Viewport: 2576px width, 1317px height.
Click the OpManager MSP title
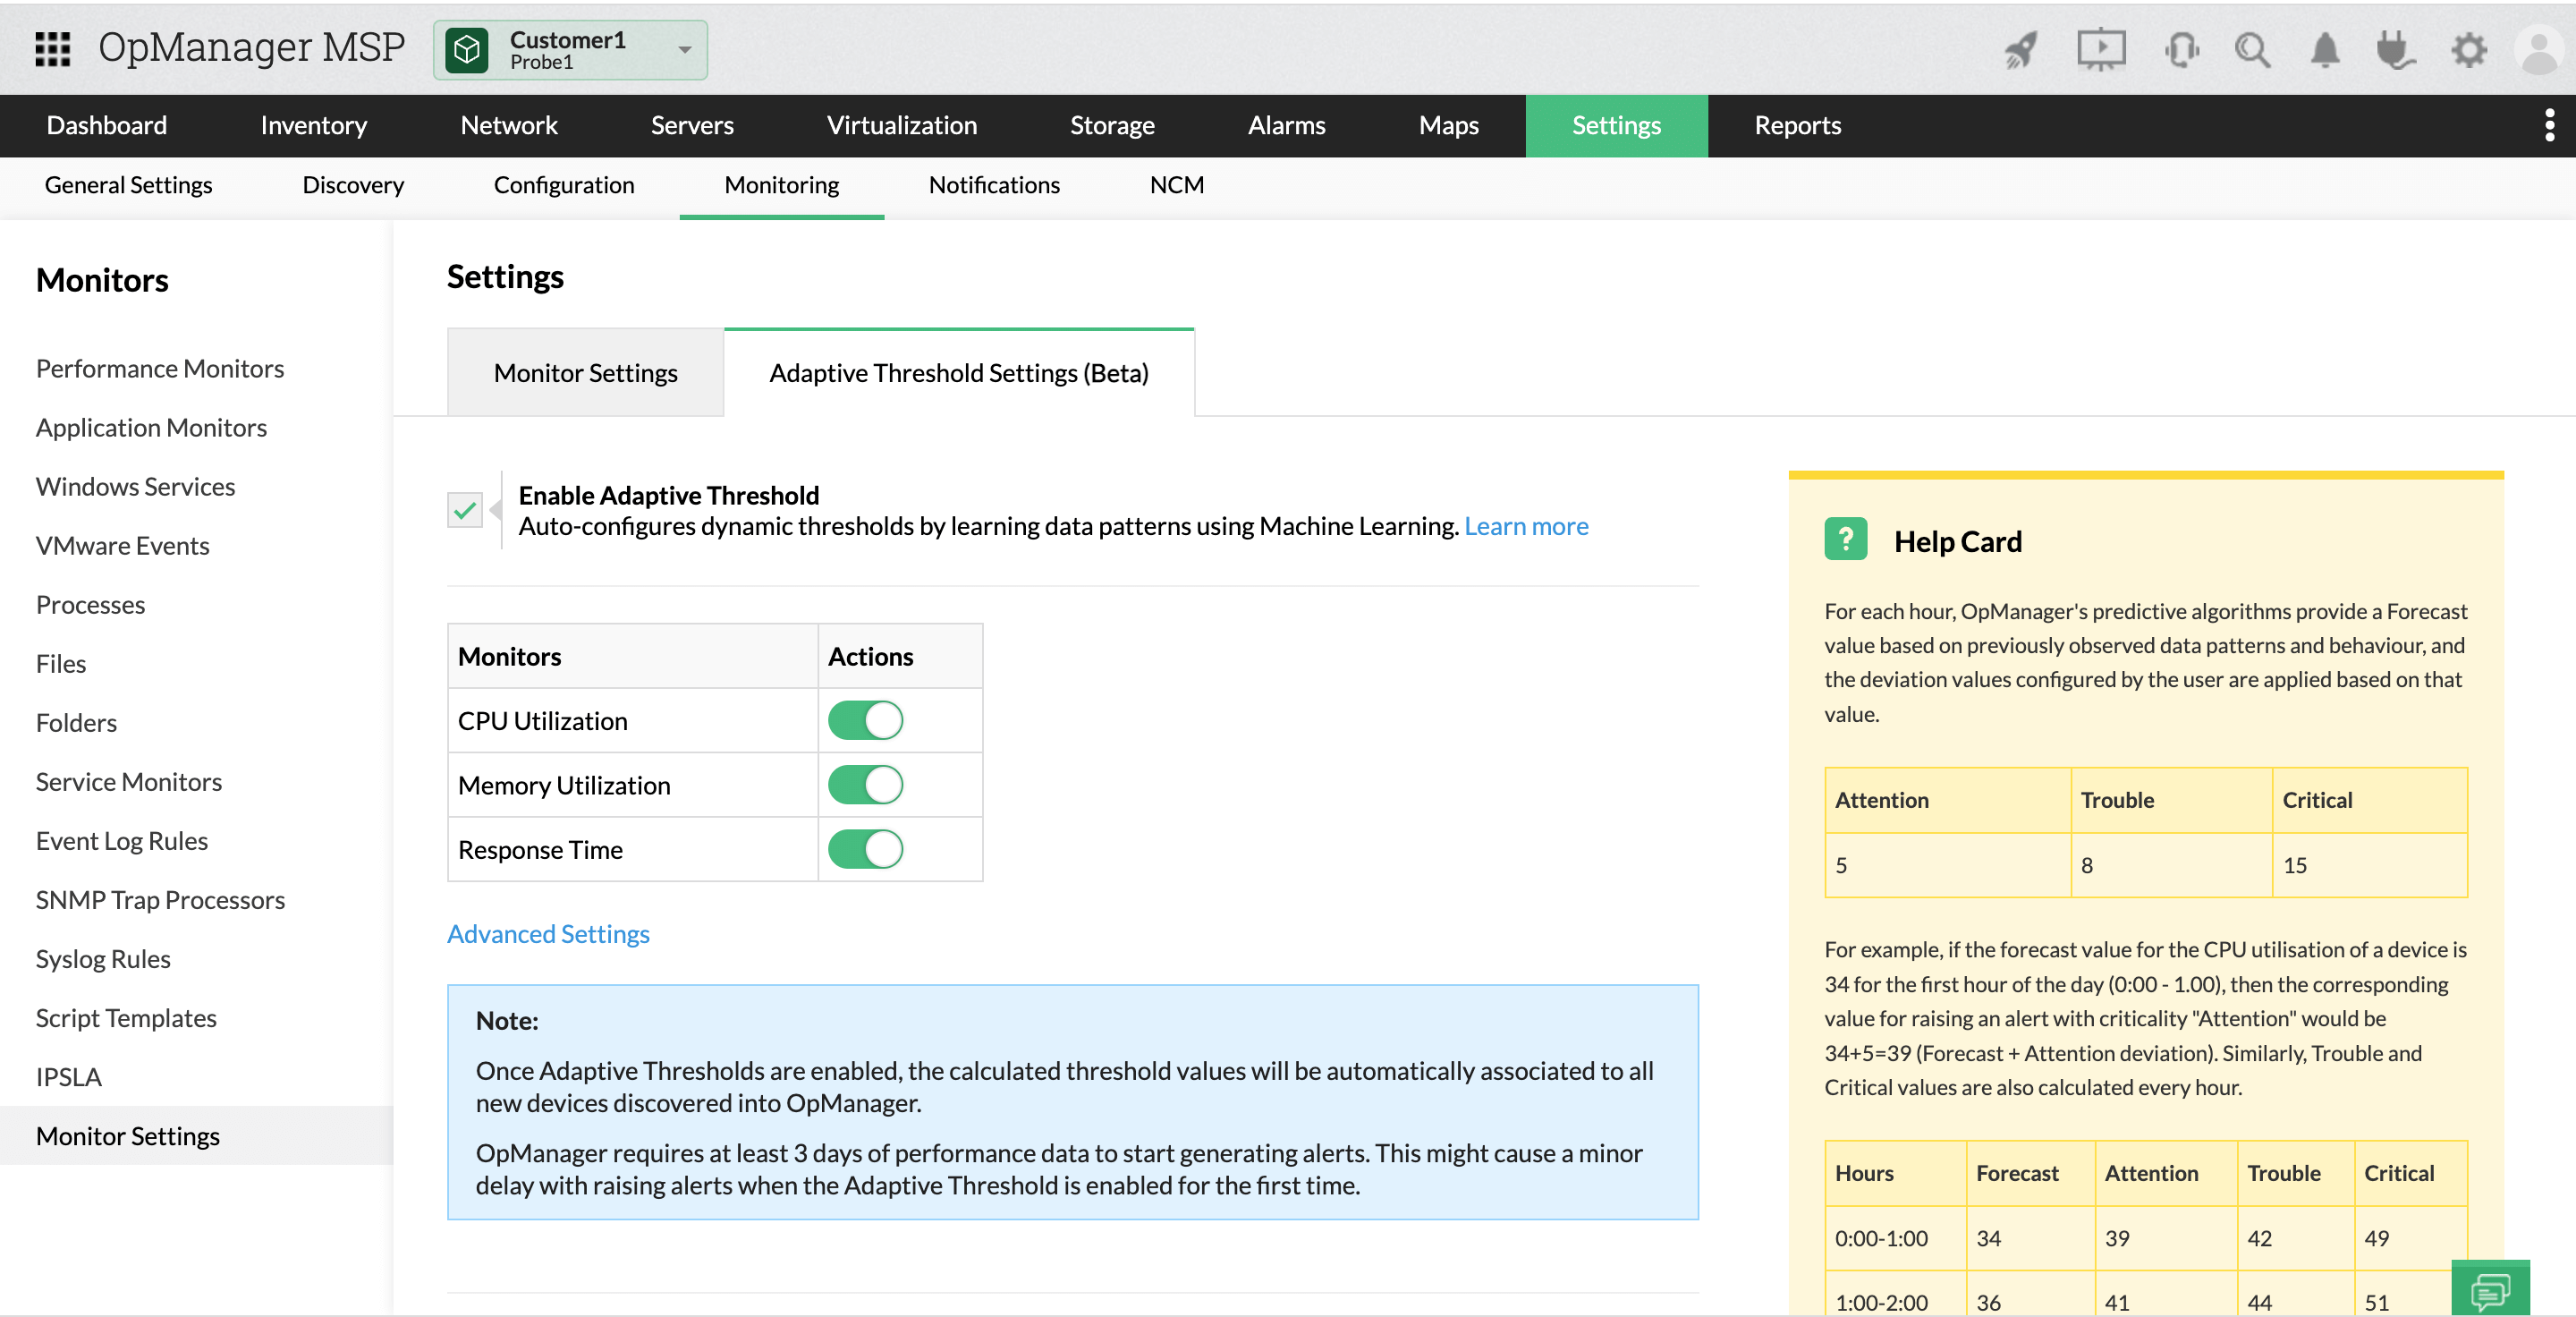coord(251,47)
